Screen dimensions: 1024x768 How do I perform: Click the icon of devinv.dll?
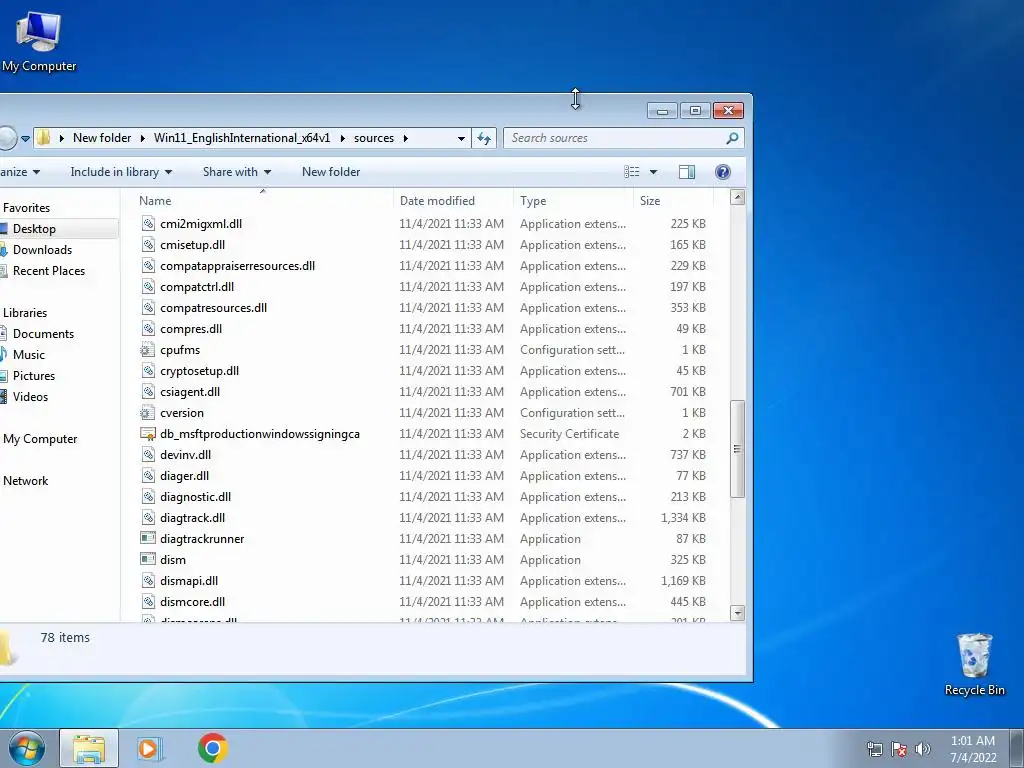coord(148,455)
